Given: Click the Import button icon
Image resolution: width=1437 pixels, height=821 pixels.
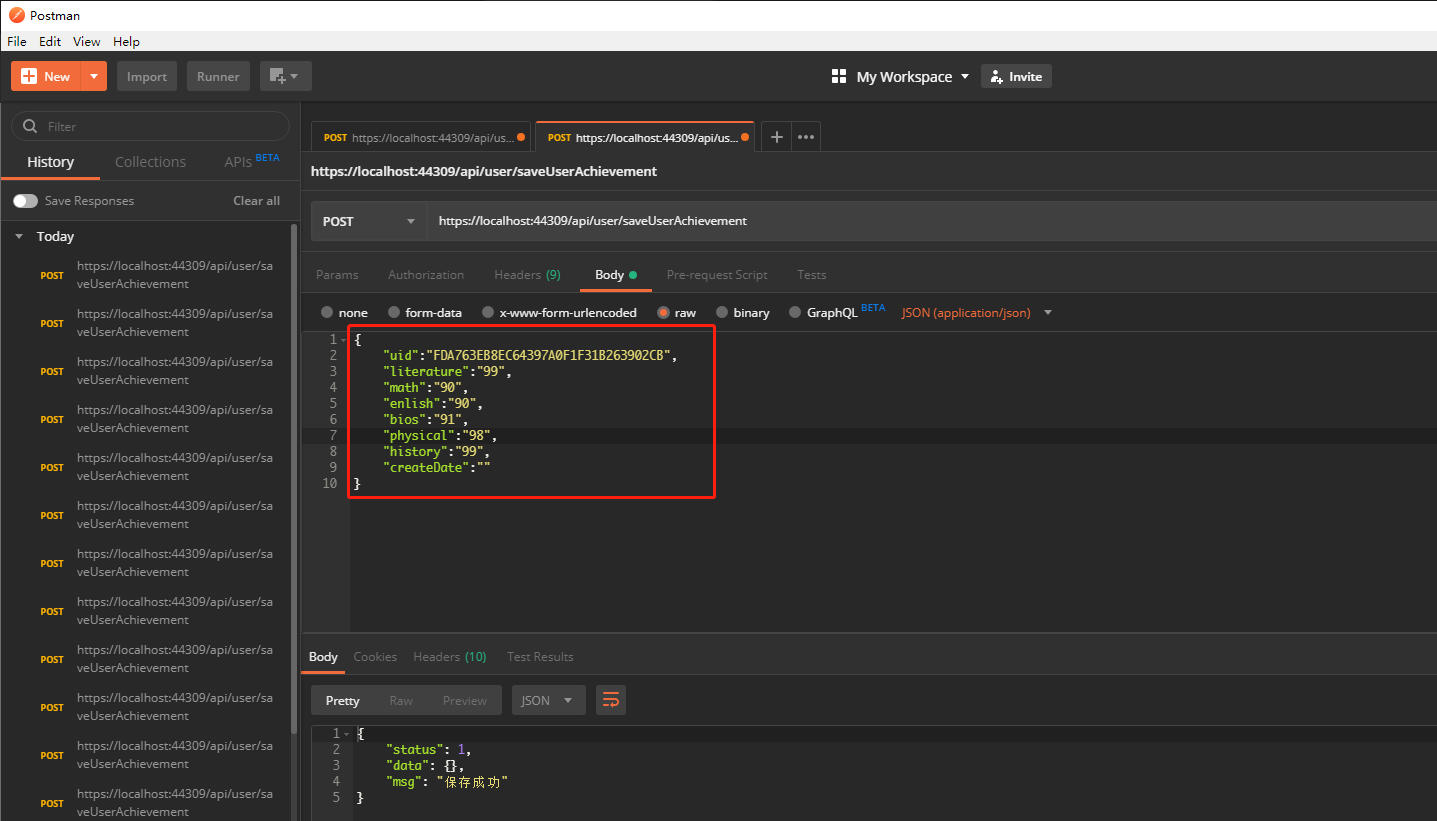Looking at the screenshot, I should [x=146, y=75].
